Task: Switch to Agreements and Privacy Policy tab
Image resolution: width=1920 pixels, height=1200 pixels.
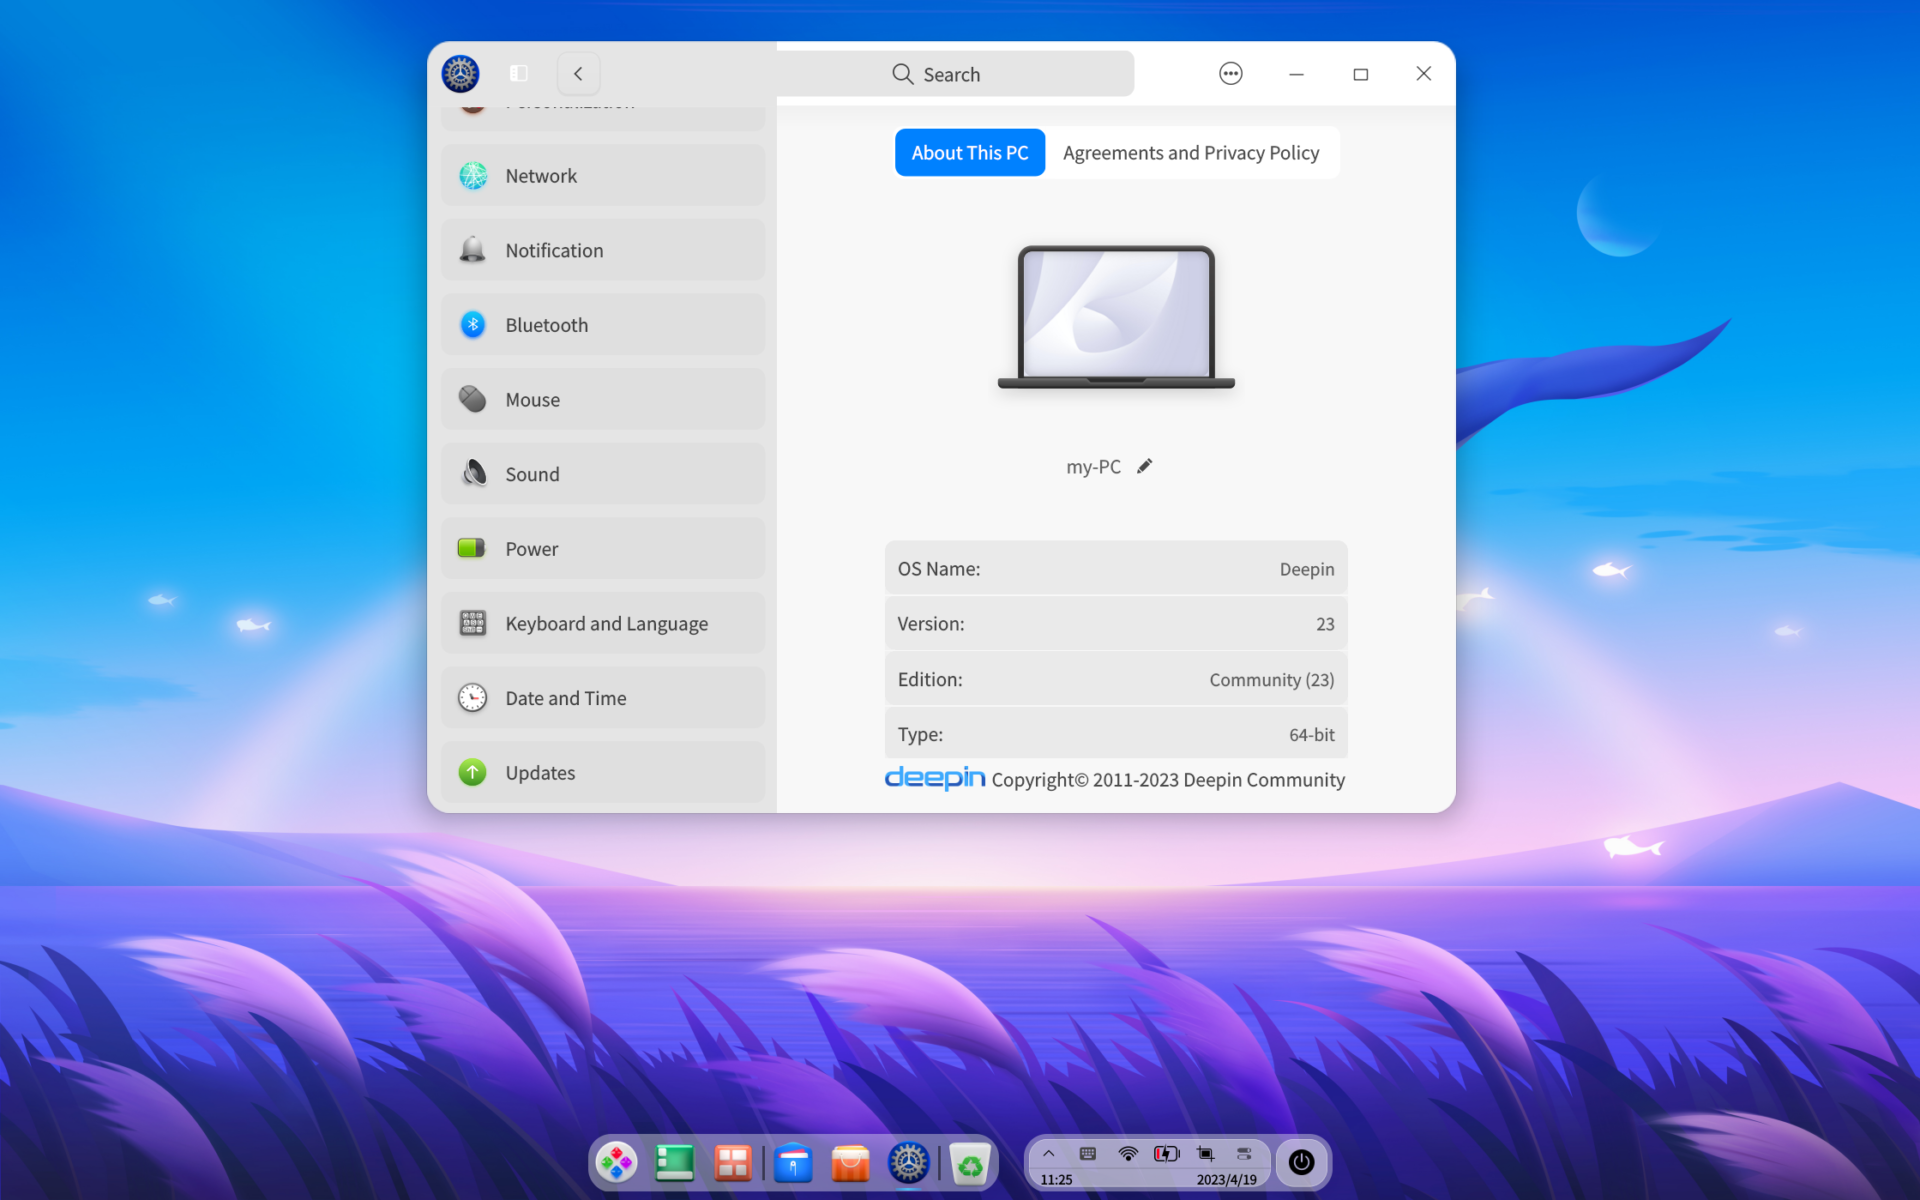Action: [1190, 152]
